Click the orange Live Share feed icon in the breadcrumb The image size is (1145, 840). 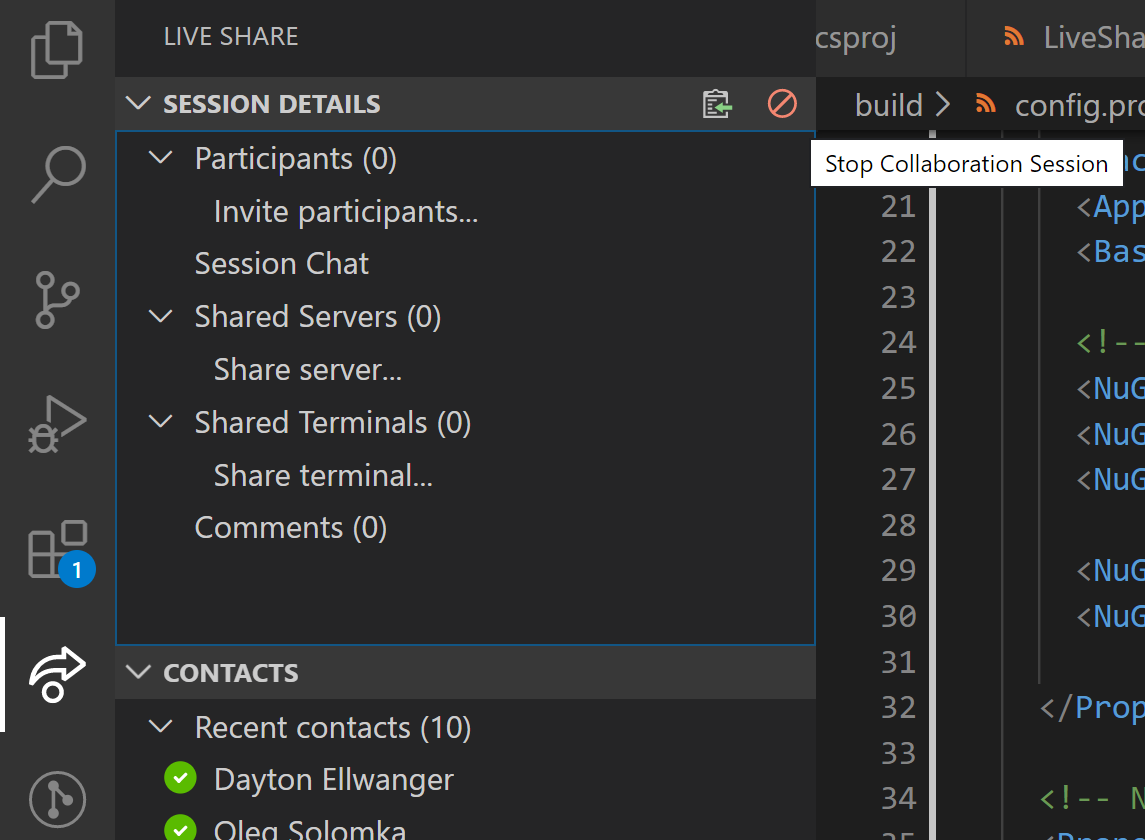(x=985, y=104)
